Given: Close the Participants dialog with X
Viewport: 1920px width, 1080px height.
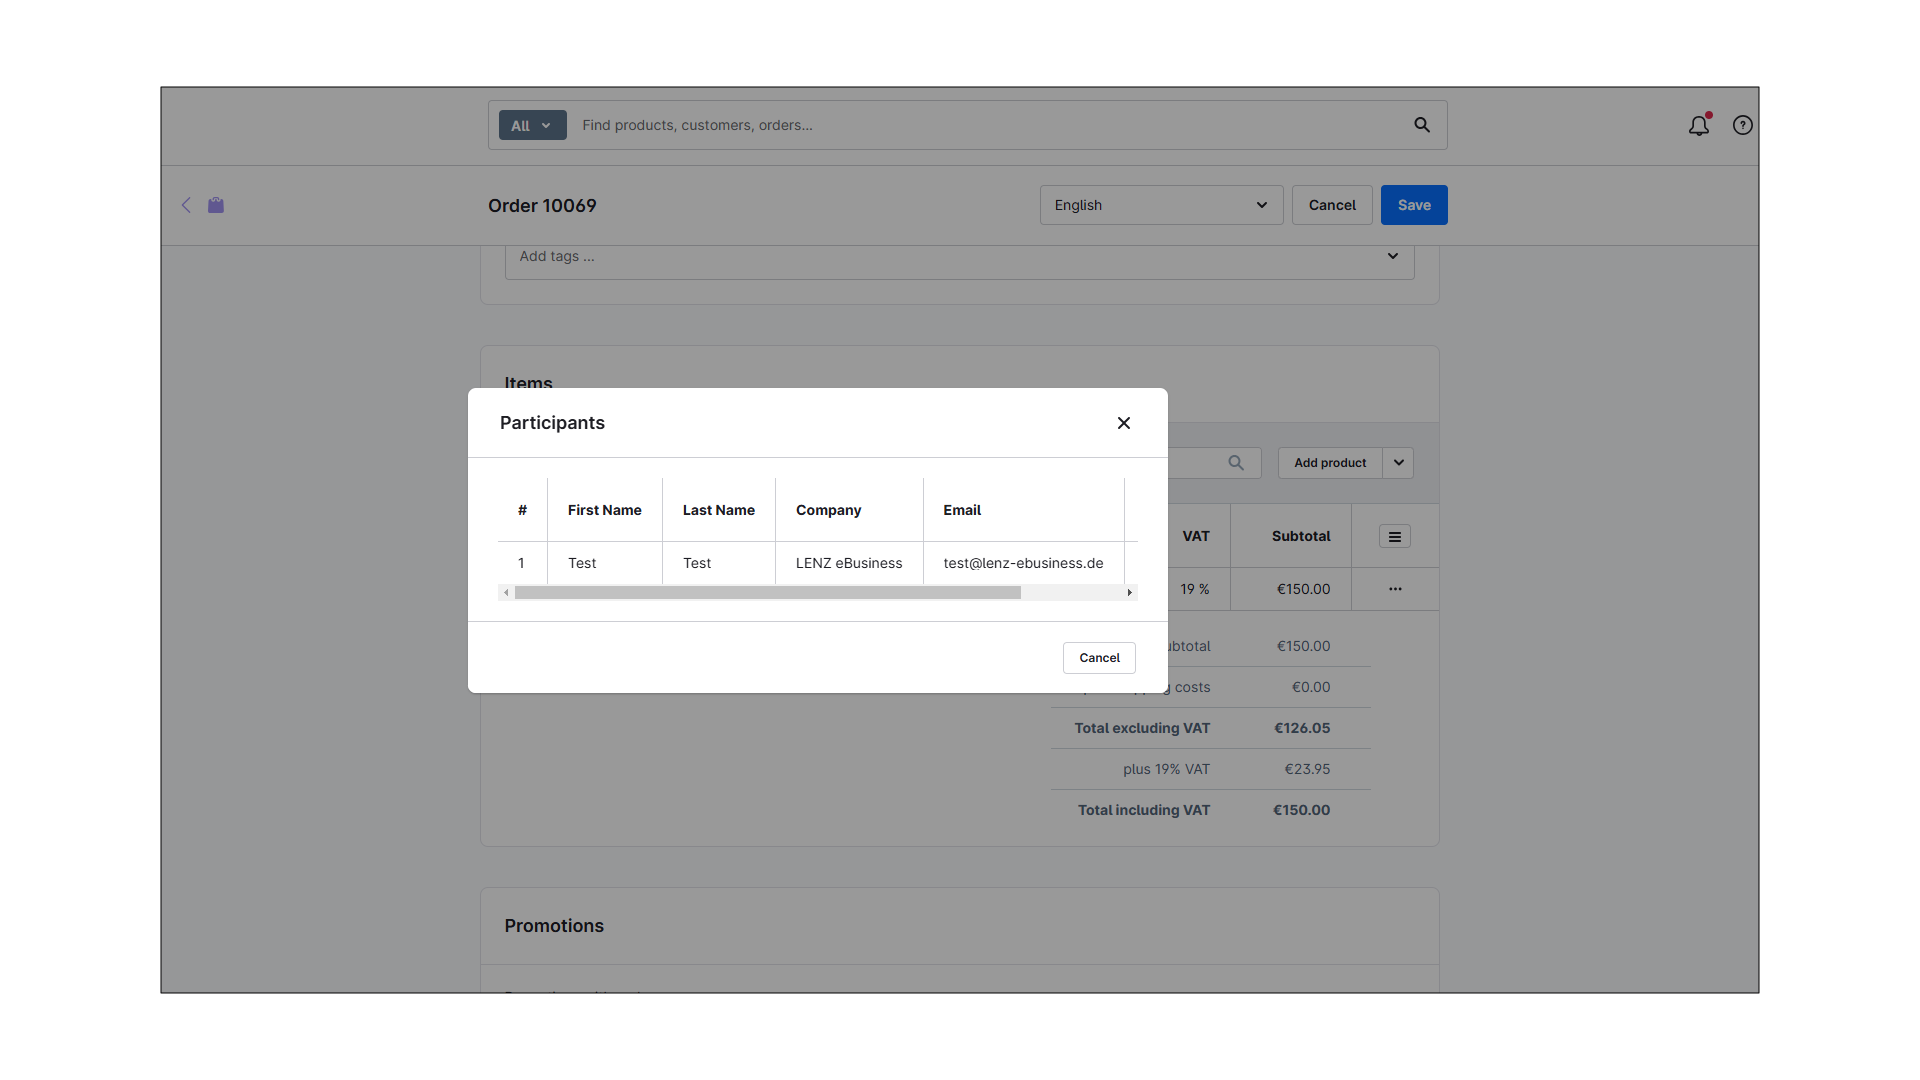Looking at the screenshot, I should 1124,423.
